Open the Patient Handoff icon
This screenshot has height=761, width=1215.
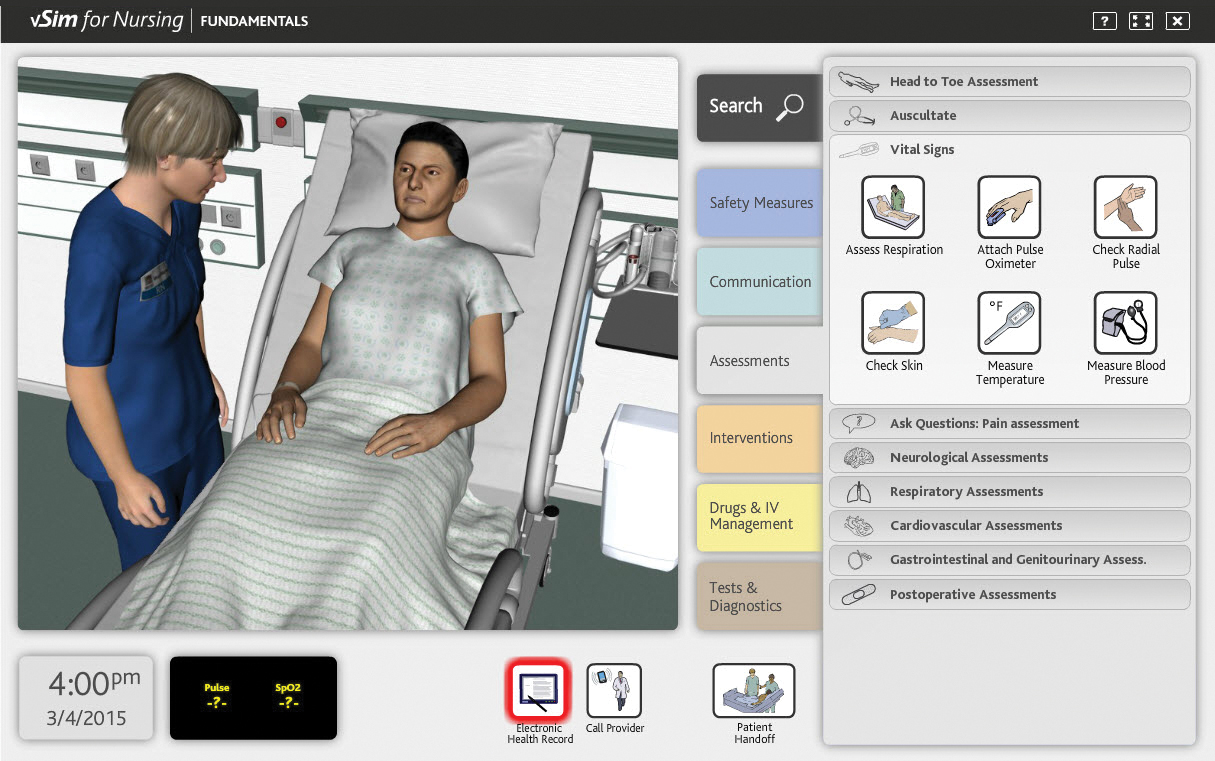[x=753, y=692]
